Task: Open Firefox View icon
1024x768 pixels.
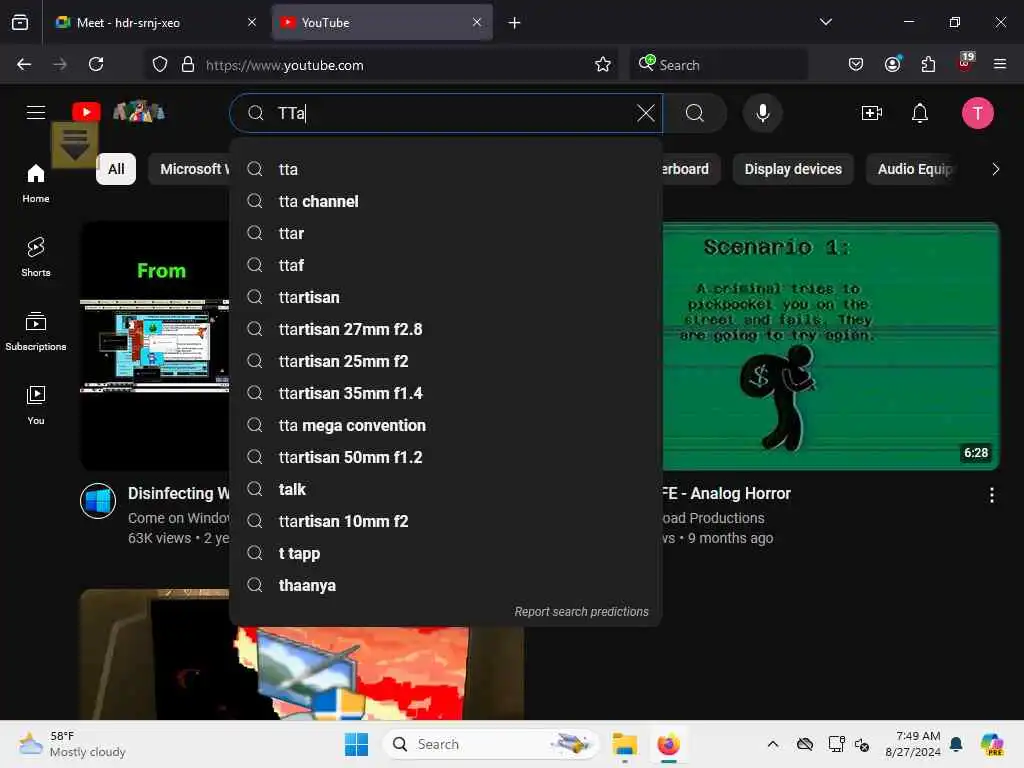Action: pyautogui.click(x=20, y=22)
